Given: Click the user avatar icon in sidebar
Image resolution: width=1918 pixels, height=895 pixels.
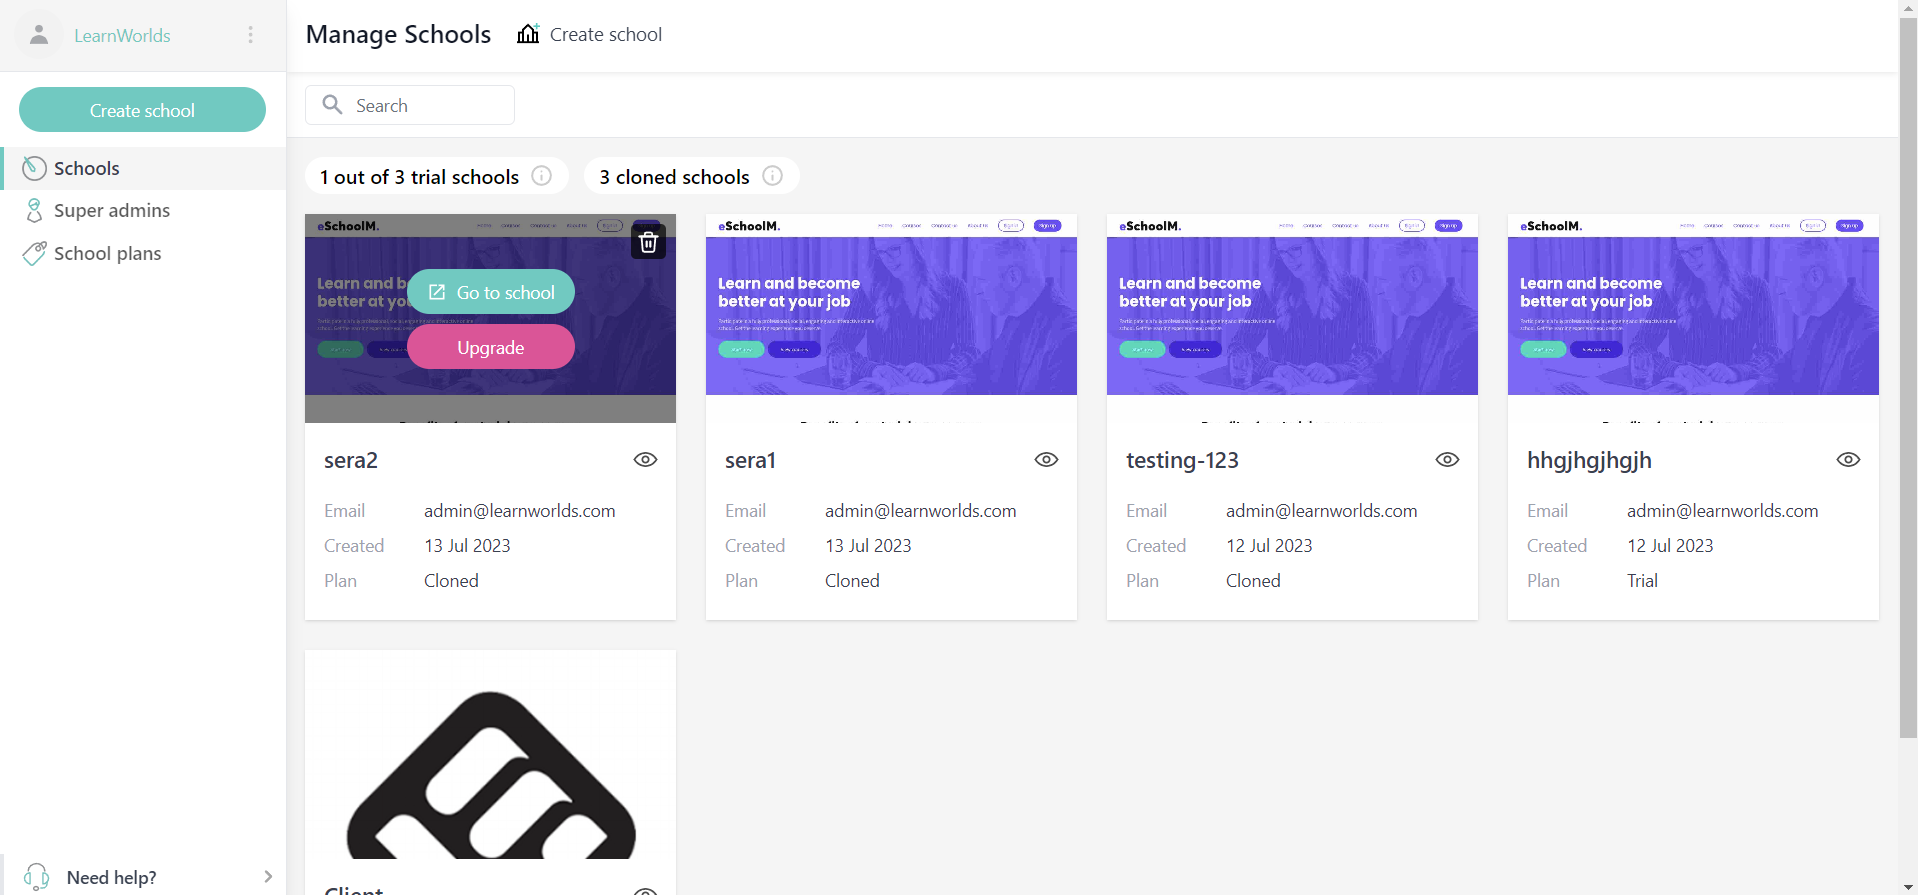Looking at the screenshot, I should coord(39,35).
